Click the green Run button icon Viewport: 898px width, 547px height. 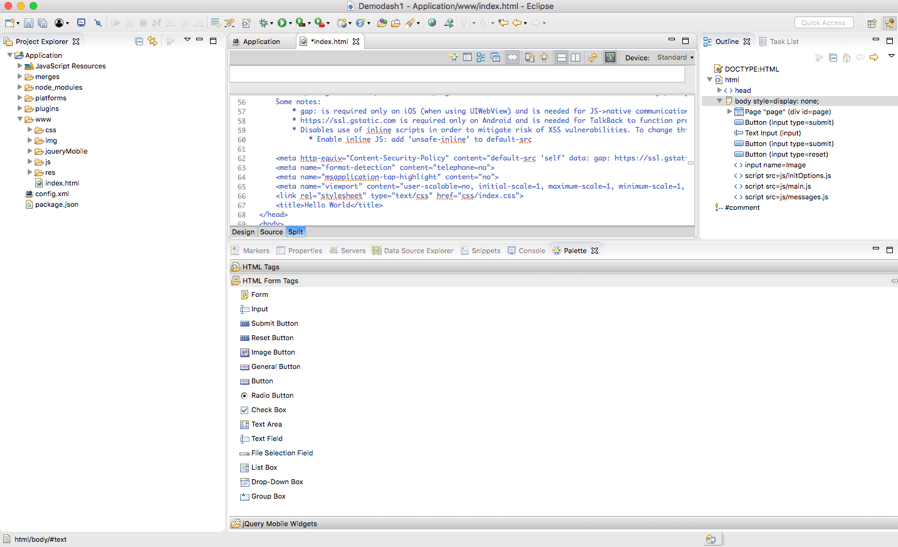[283, 23]
